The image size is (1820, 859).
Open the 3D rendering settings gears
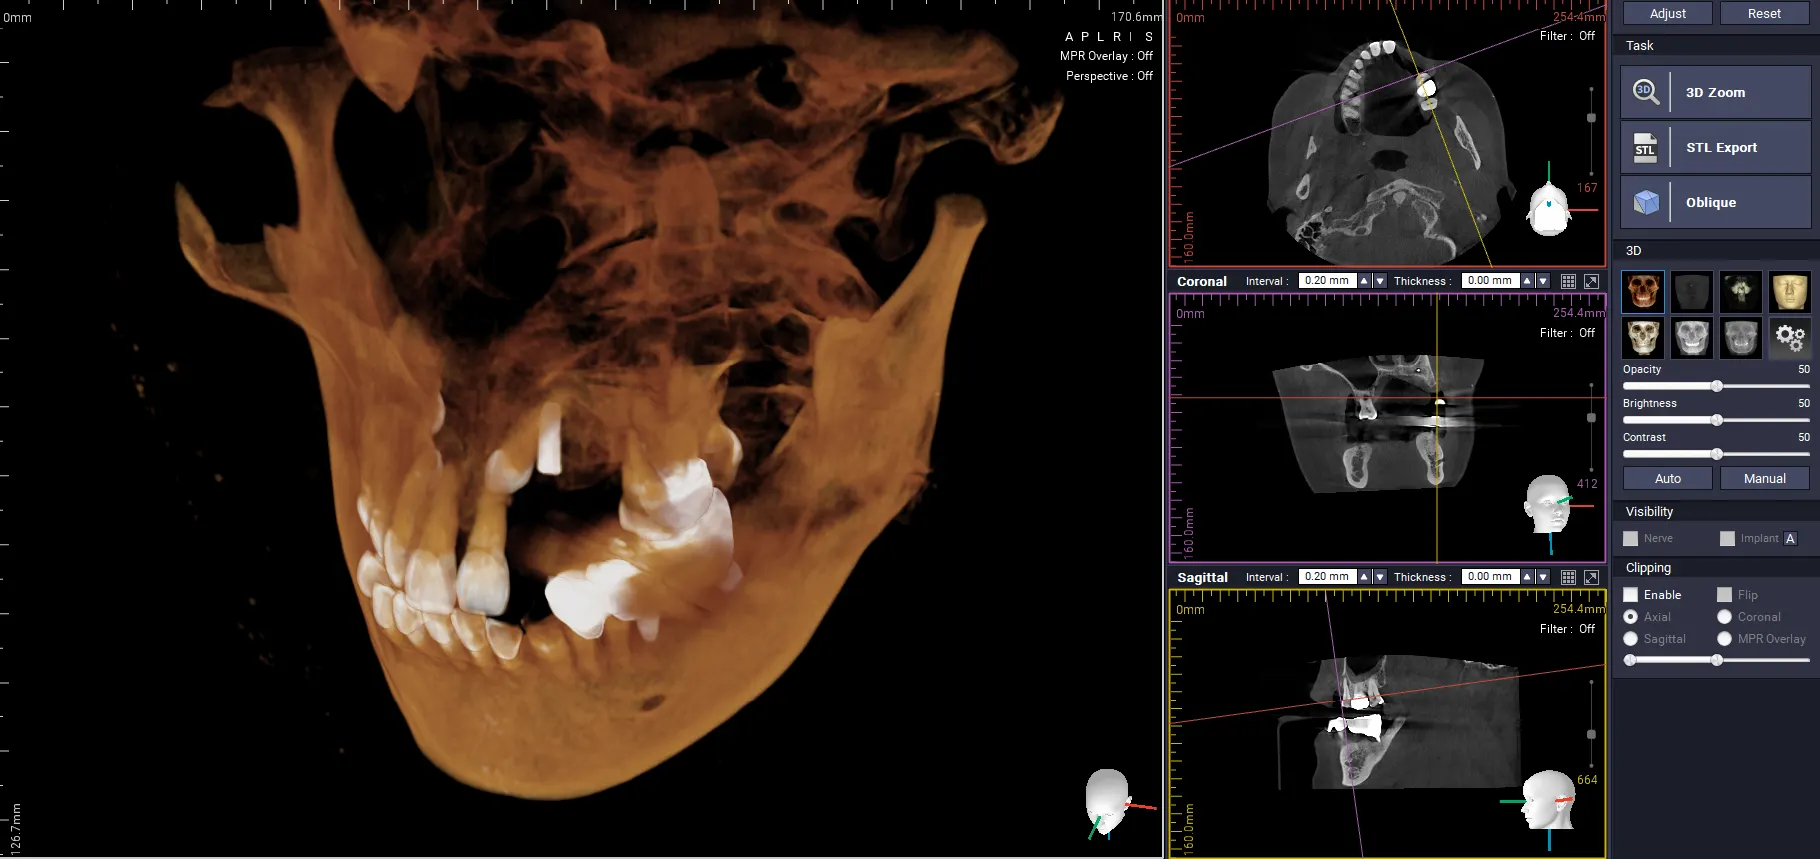coord(1790,338)
